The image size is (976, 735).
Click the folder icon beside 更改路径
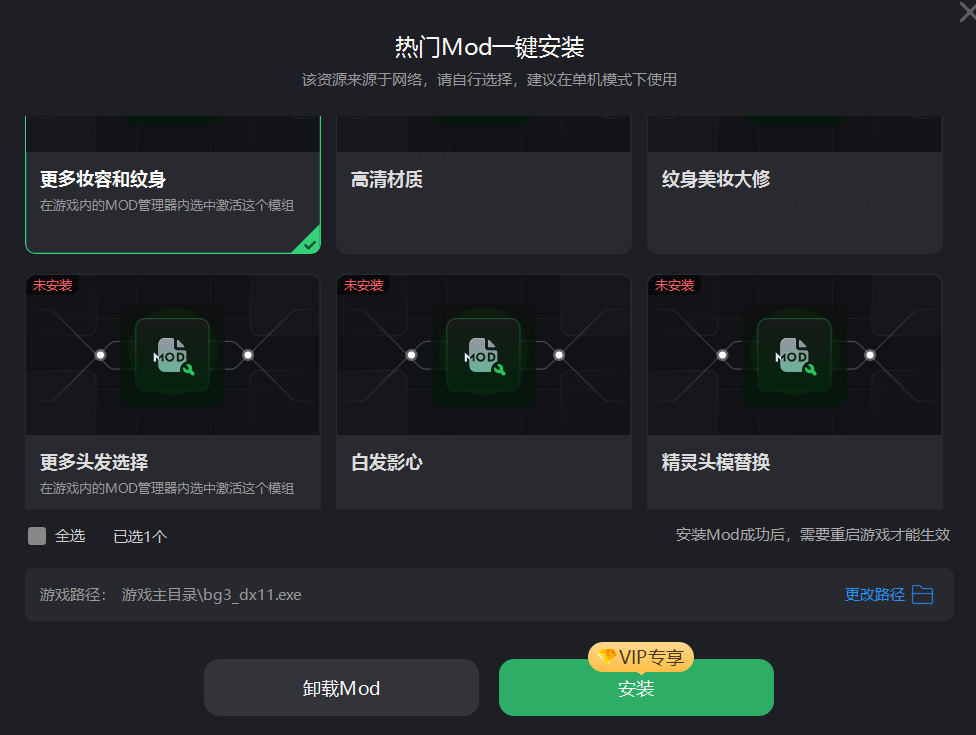click(x=922, y=594)
